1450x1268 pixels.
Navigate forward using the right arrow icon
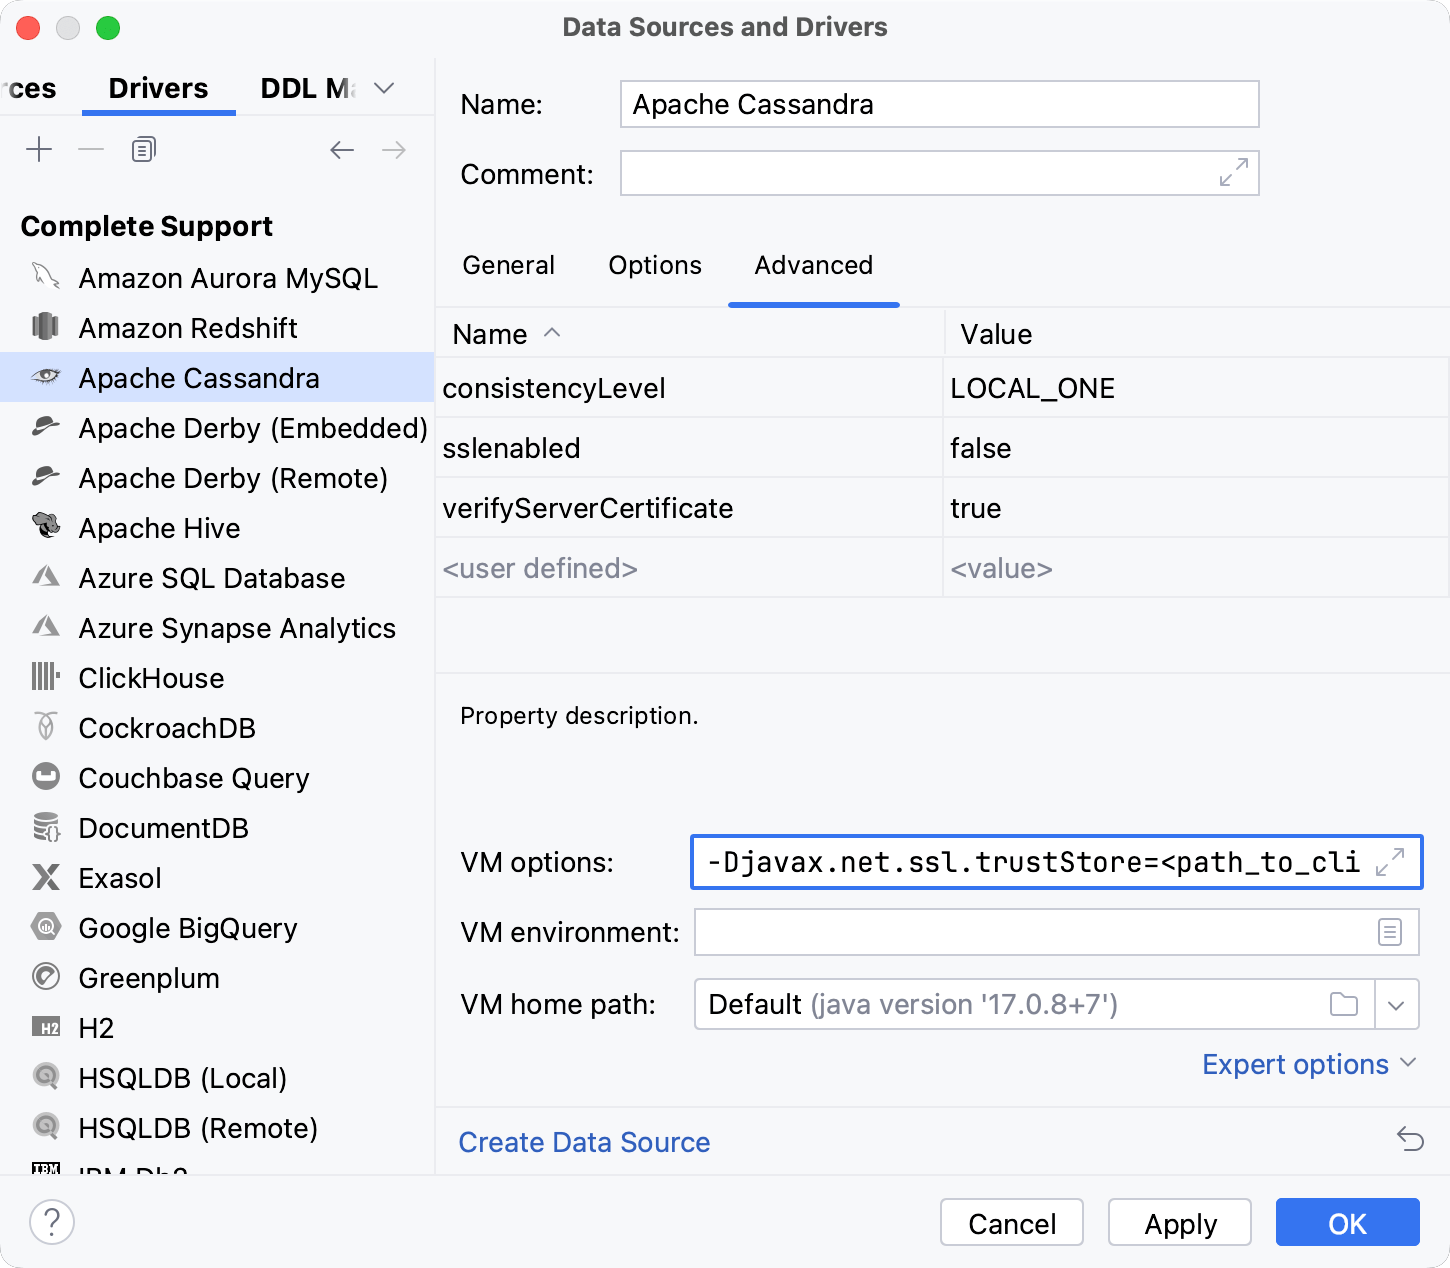(x=394, y=149)
